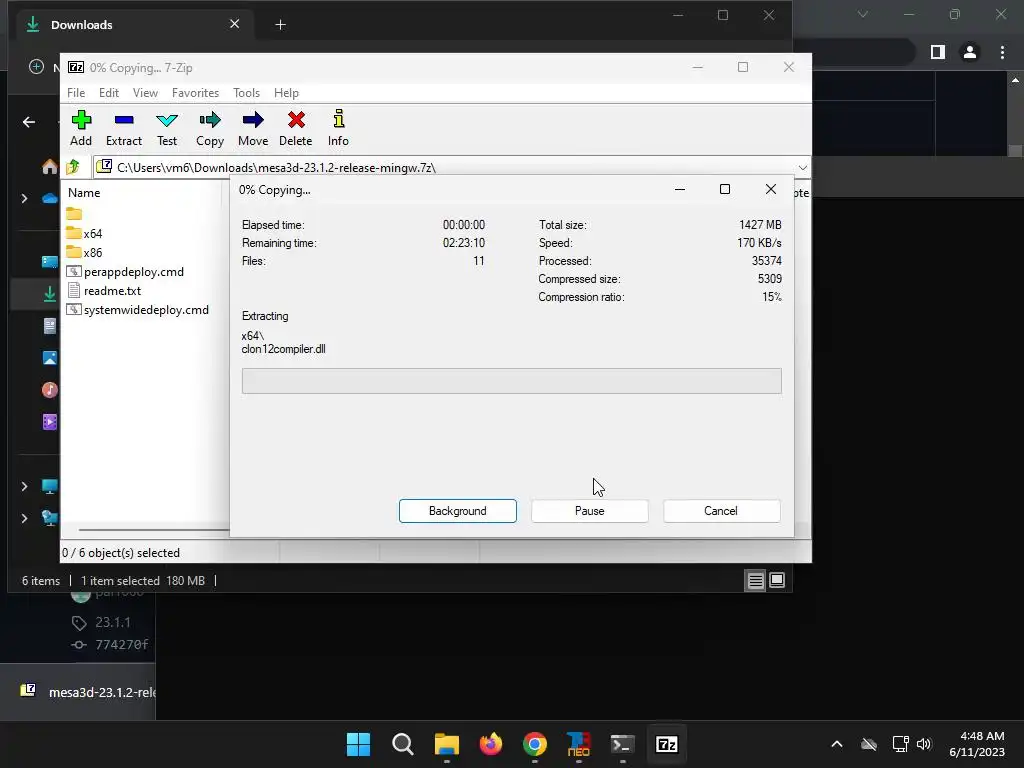Add a new File Explorer tab

pyautogui.click(x=280, y=25)
